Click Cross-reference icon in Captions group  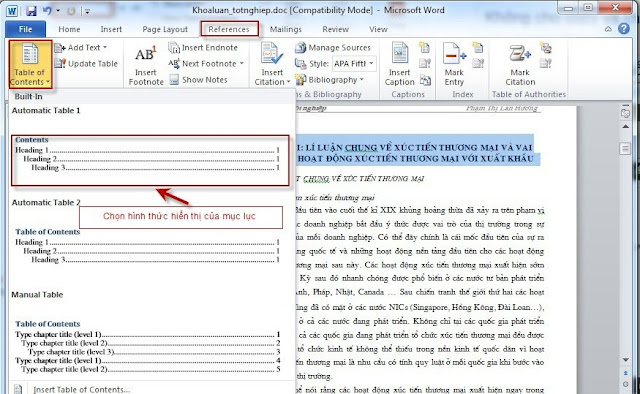click(425, 80)
